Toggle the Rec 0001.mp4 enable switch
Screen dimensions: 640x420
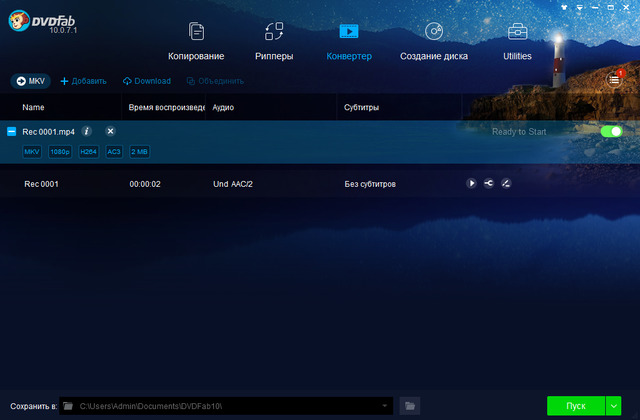[610, 131]
